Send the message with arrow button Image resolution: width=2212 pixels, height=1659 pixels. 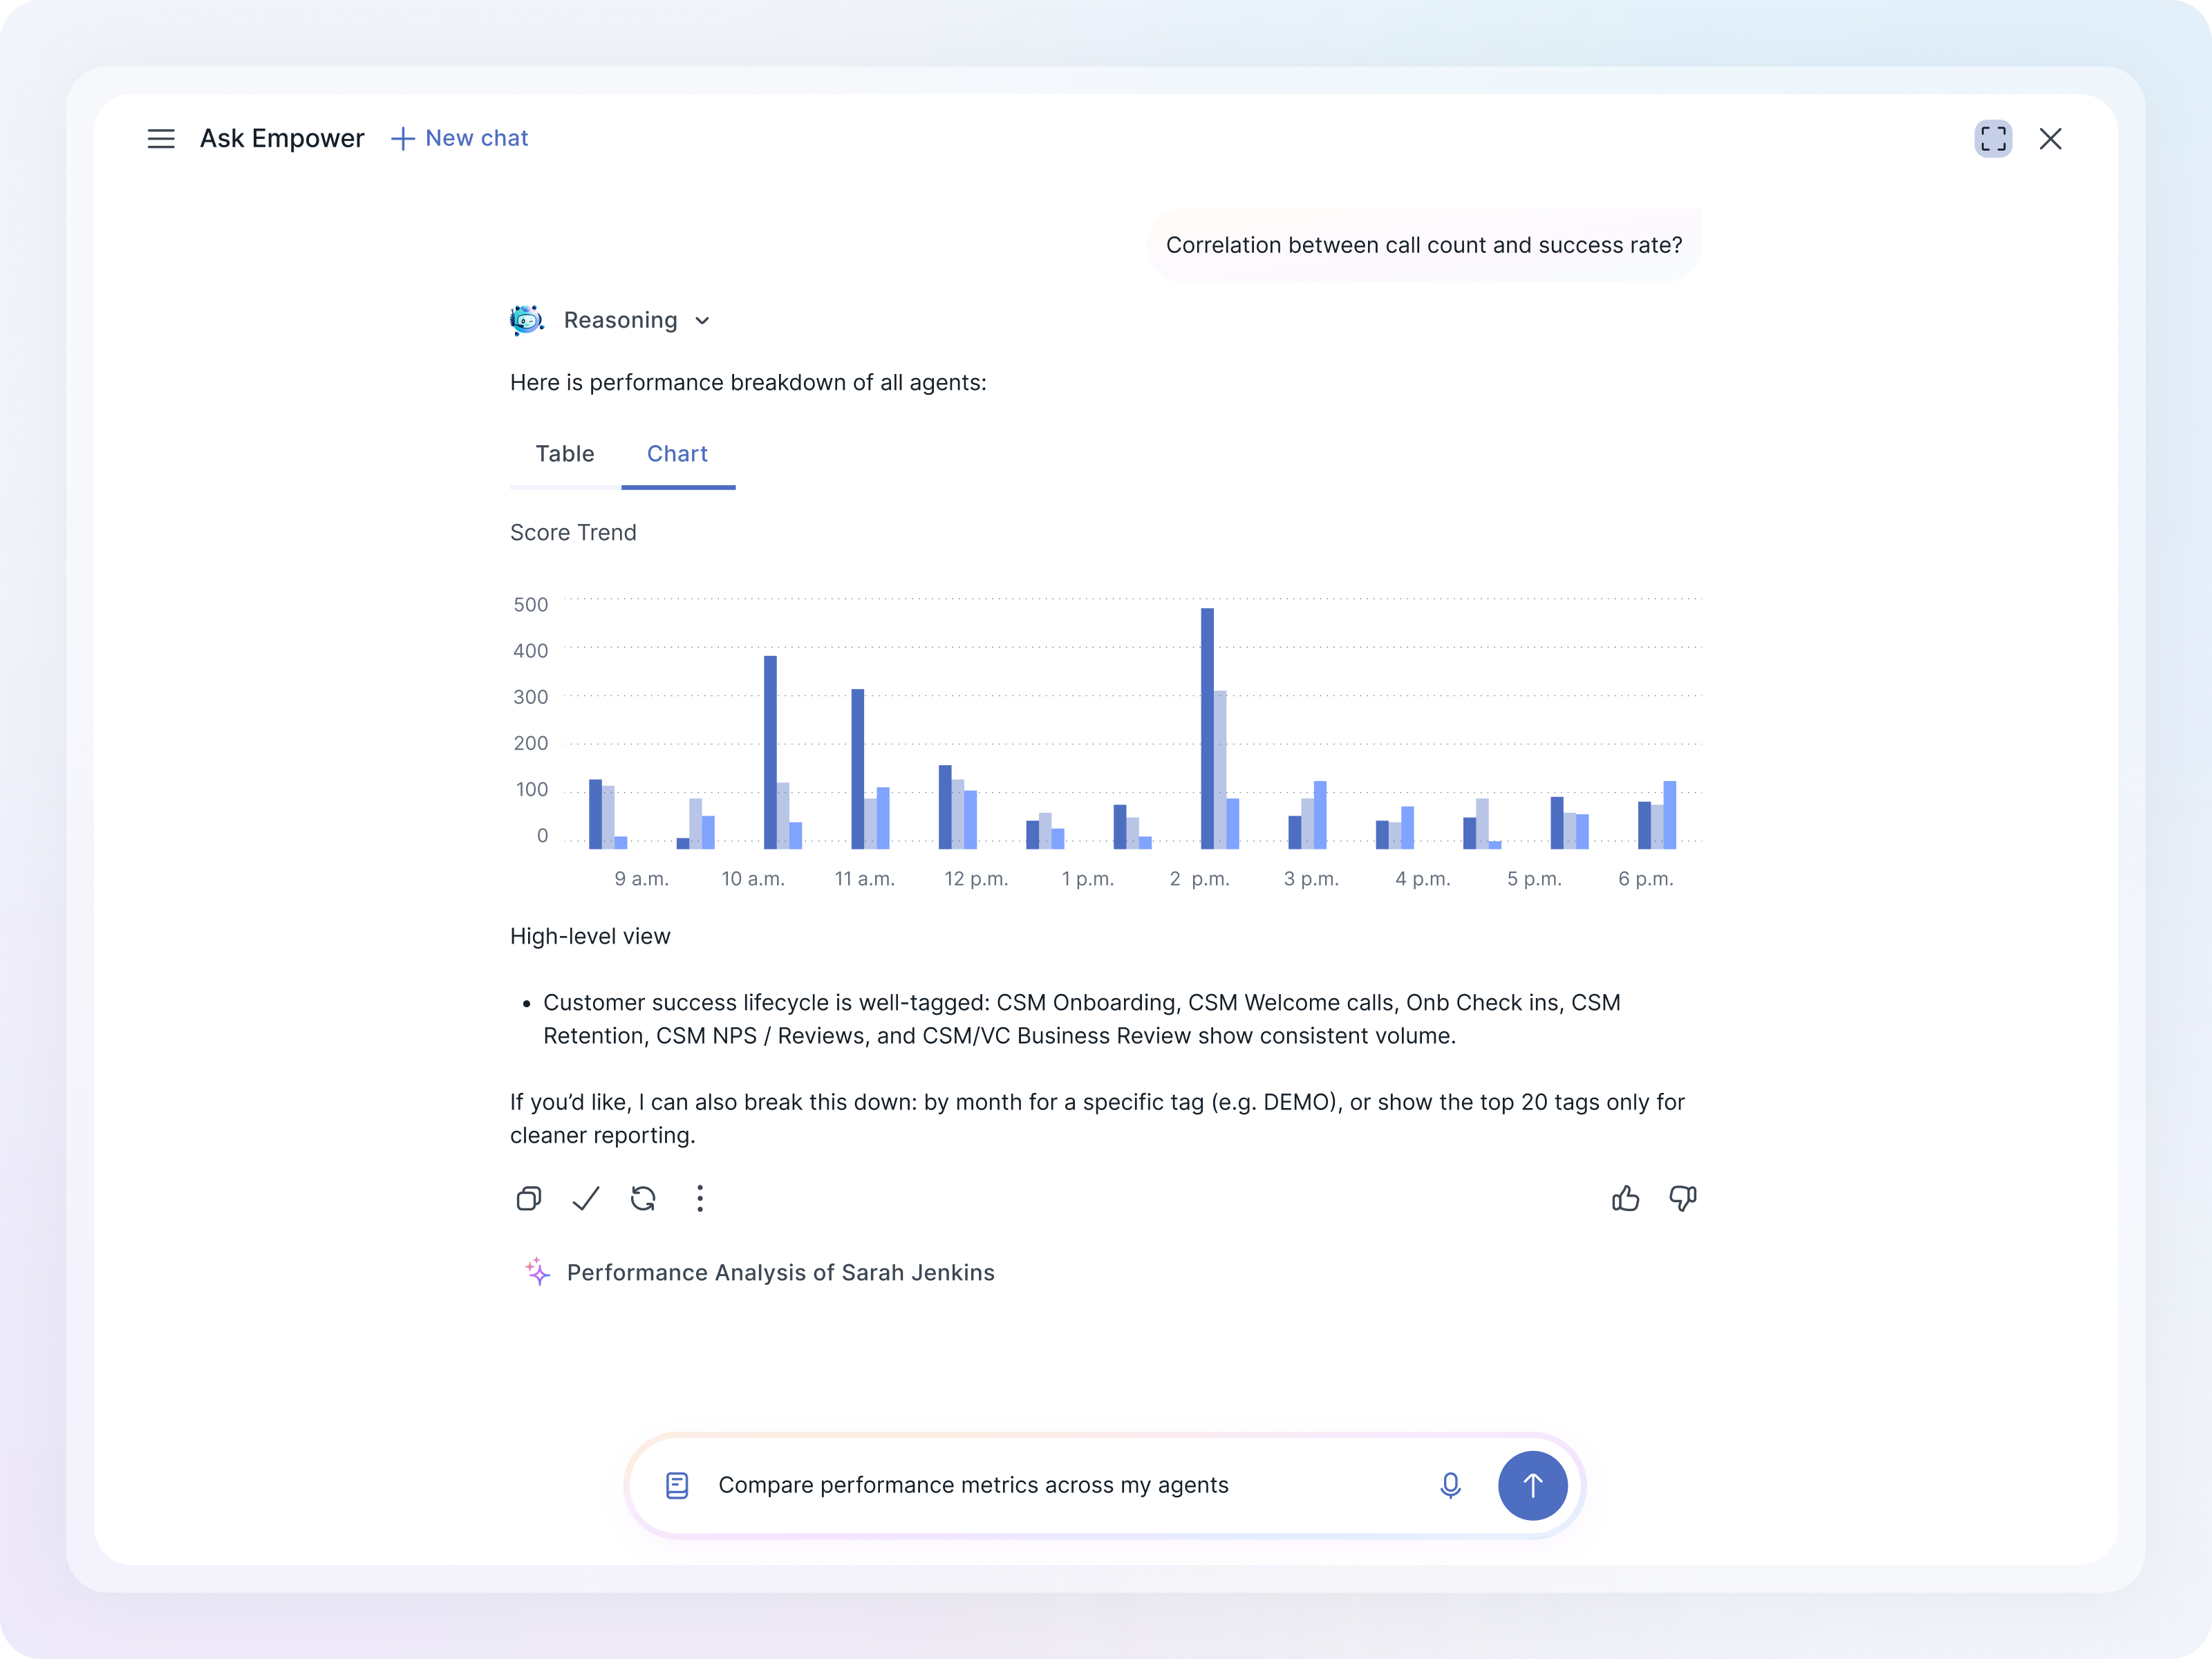1532,1485
